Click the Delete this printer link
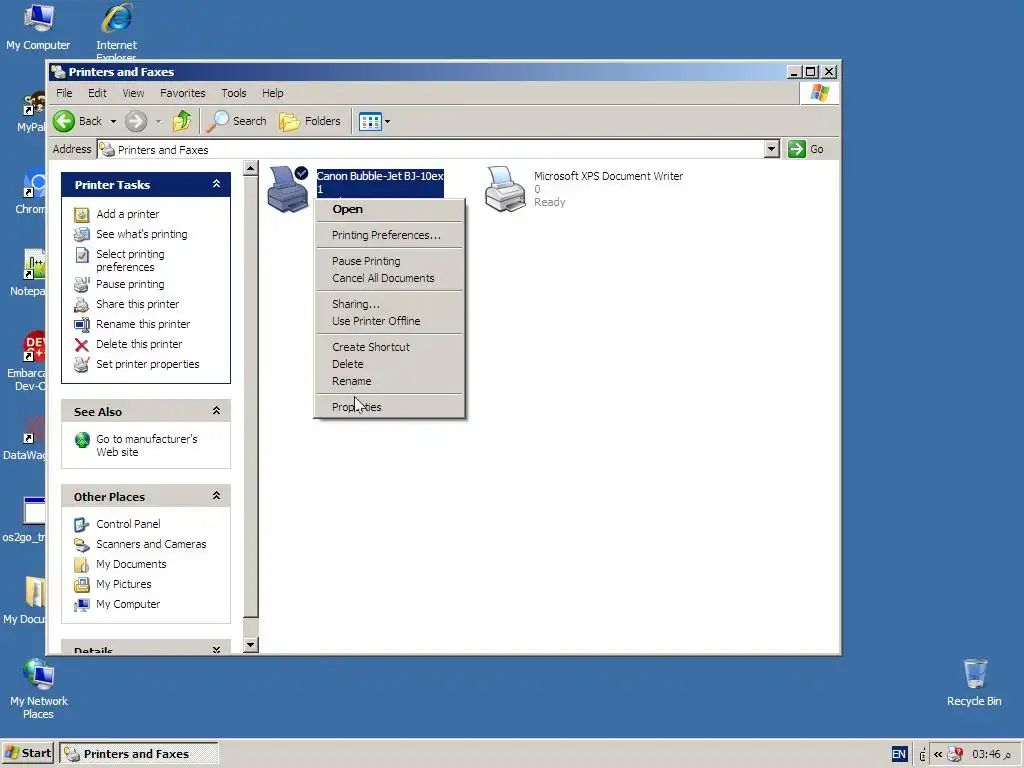 tap(139, 344)
